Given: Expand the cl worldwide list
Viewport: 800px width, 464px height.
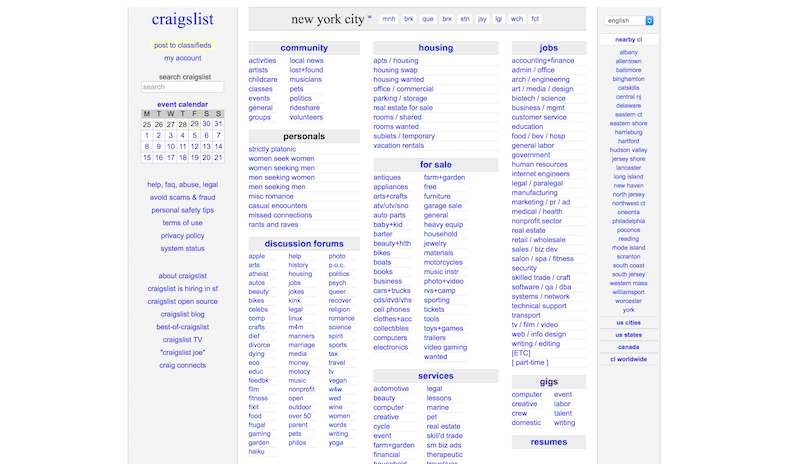Looking at the screenshot, I should pos(629,359).
